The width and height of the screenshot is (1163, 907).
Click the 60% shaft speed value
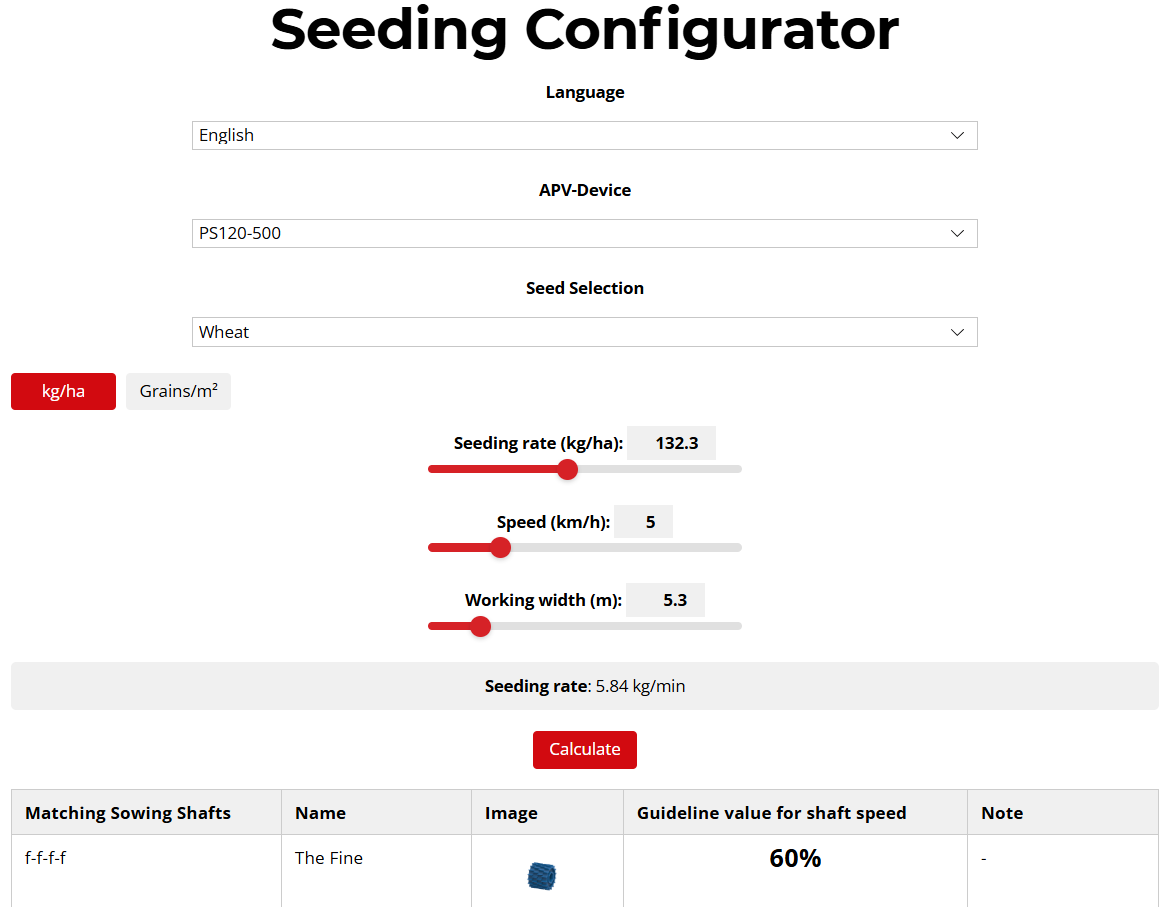[795, 858]
